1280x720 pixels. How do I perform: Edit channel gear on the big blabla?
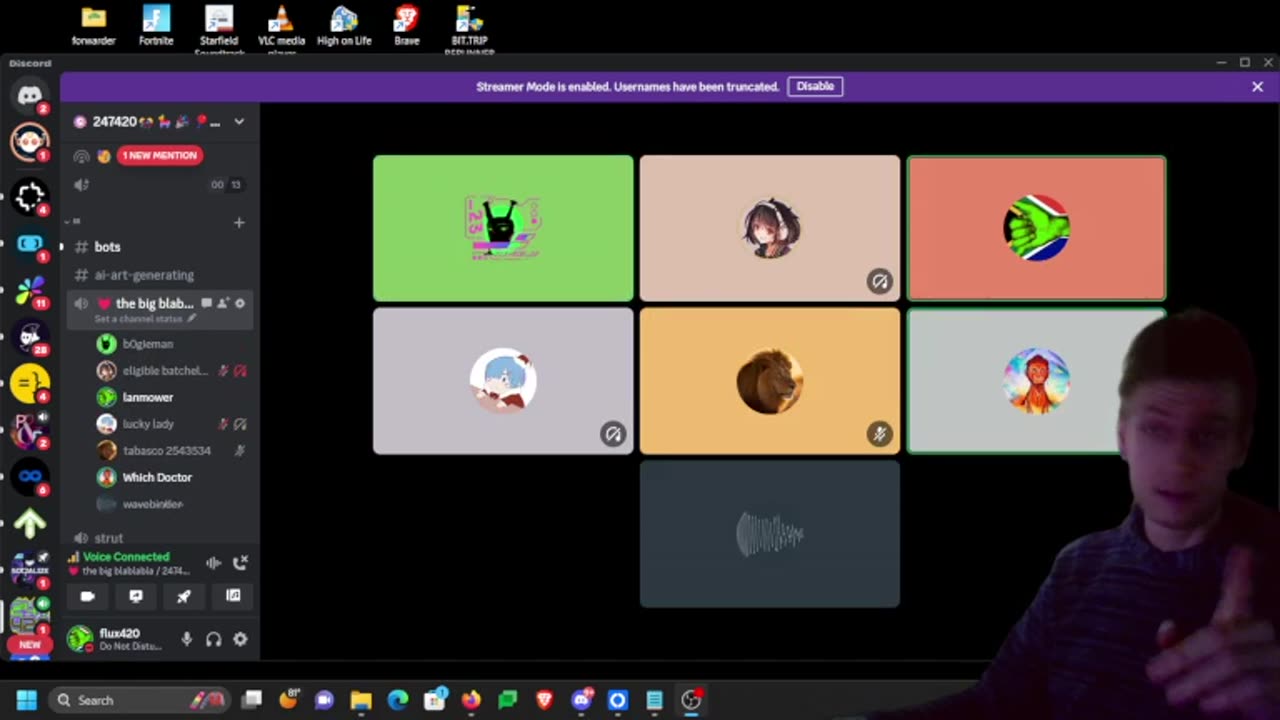click(240, 303)
